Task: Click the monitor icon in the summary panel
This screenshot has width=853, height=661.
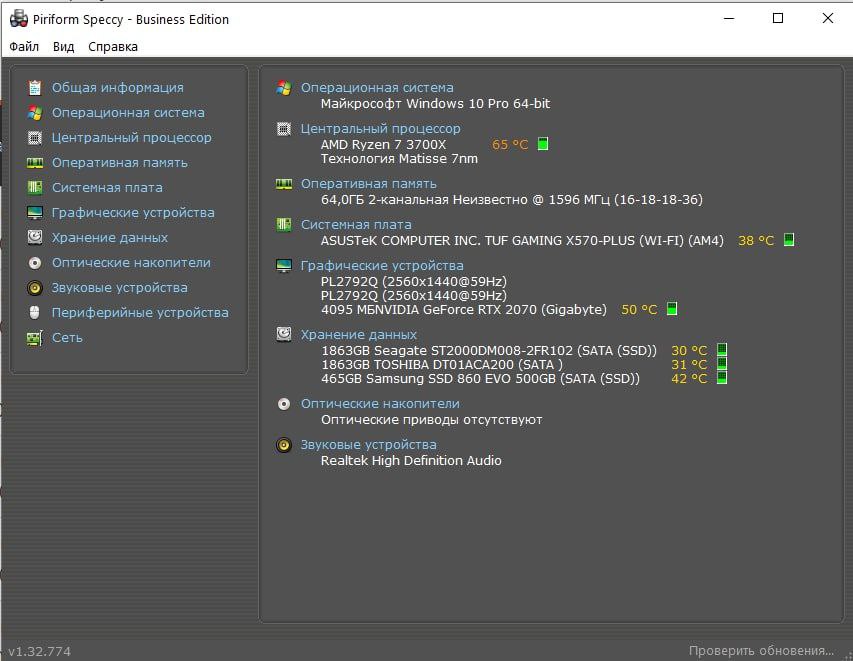Action: tap(283, 265)
